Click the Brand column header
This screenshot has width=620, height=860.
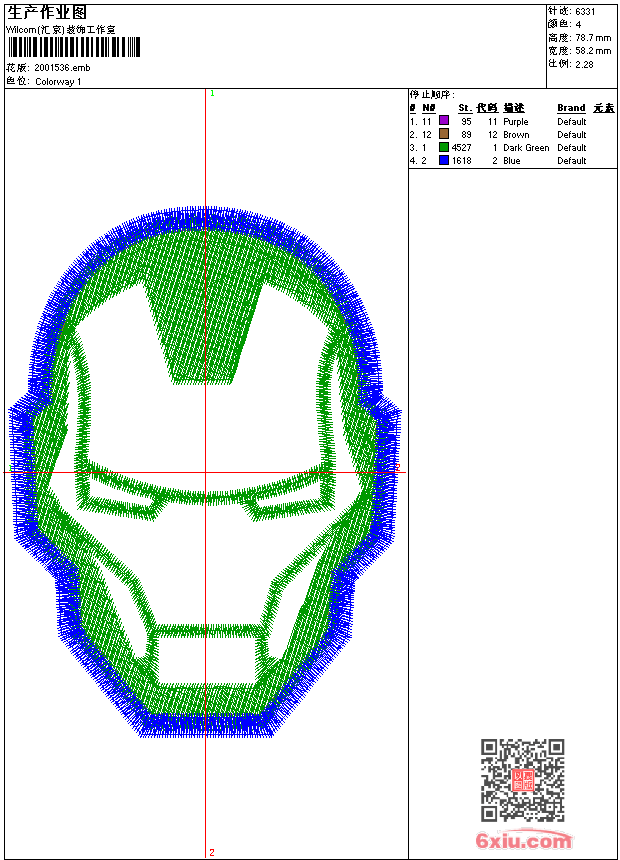(571, 108)
